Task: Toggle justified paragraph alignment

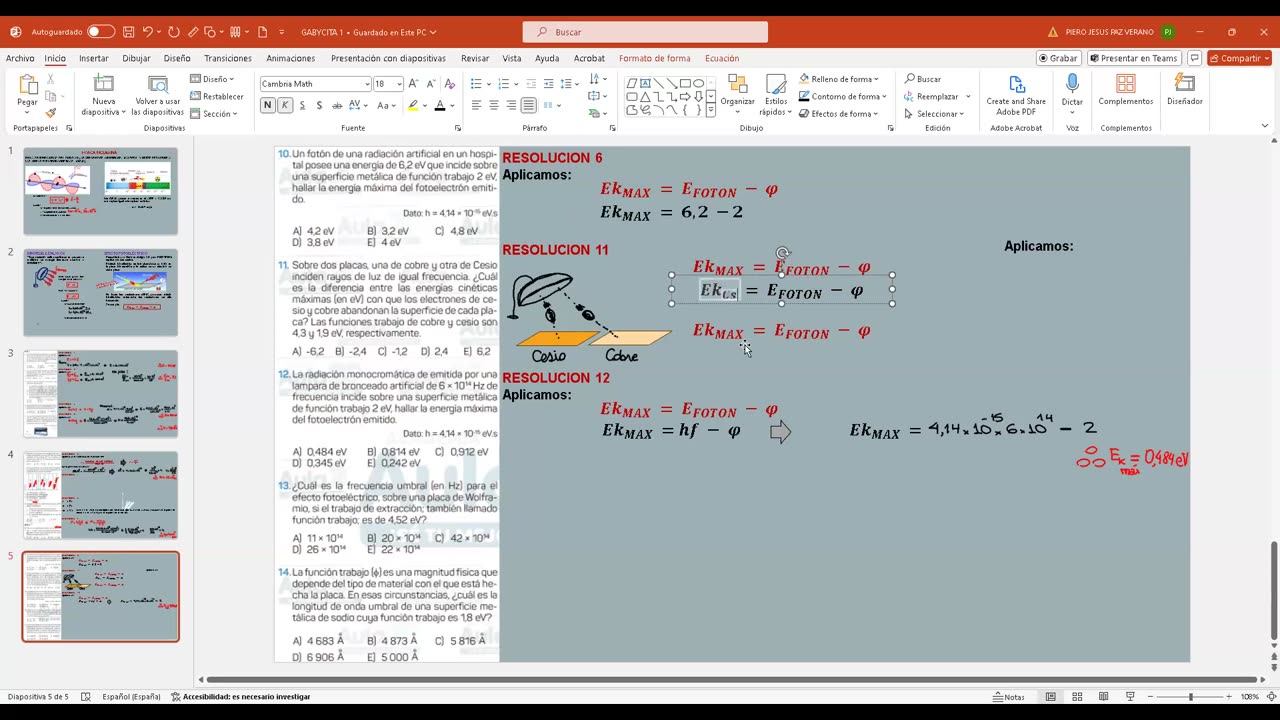Action: click(529, 105)
